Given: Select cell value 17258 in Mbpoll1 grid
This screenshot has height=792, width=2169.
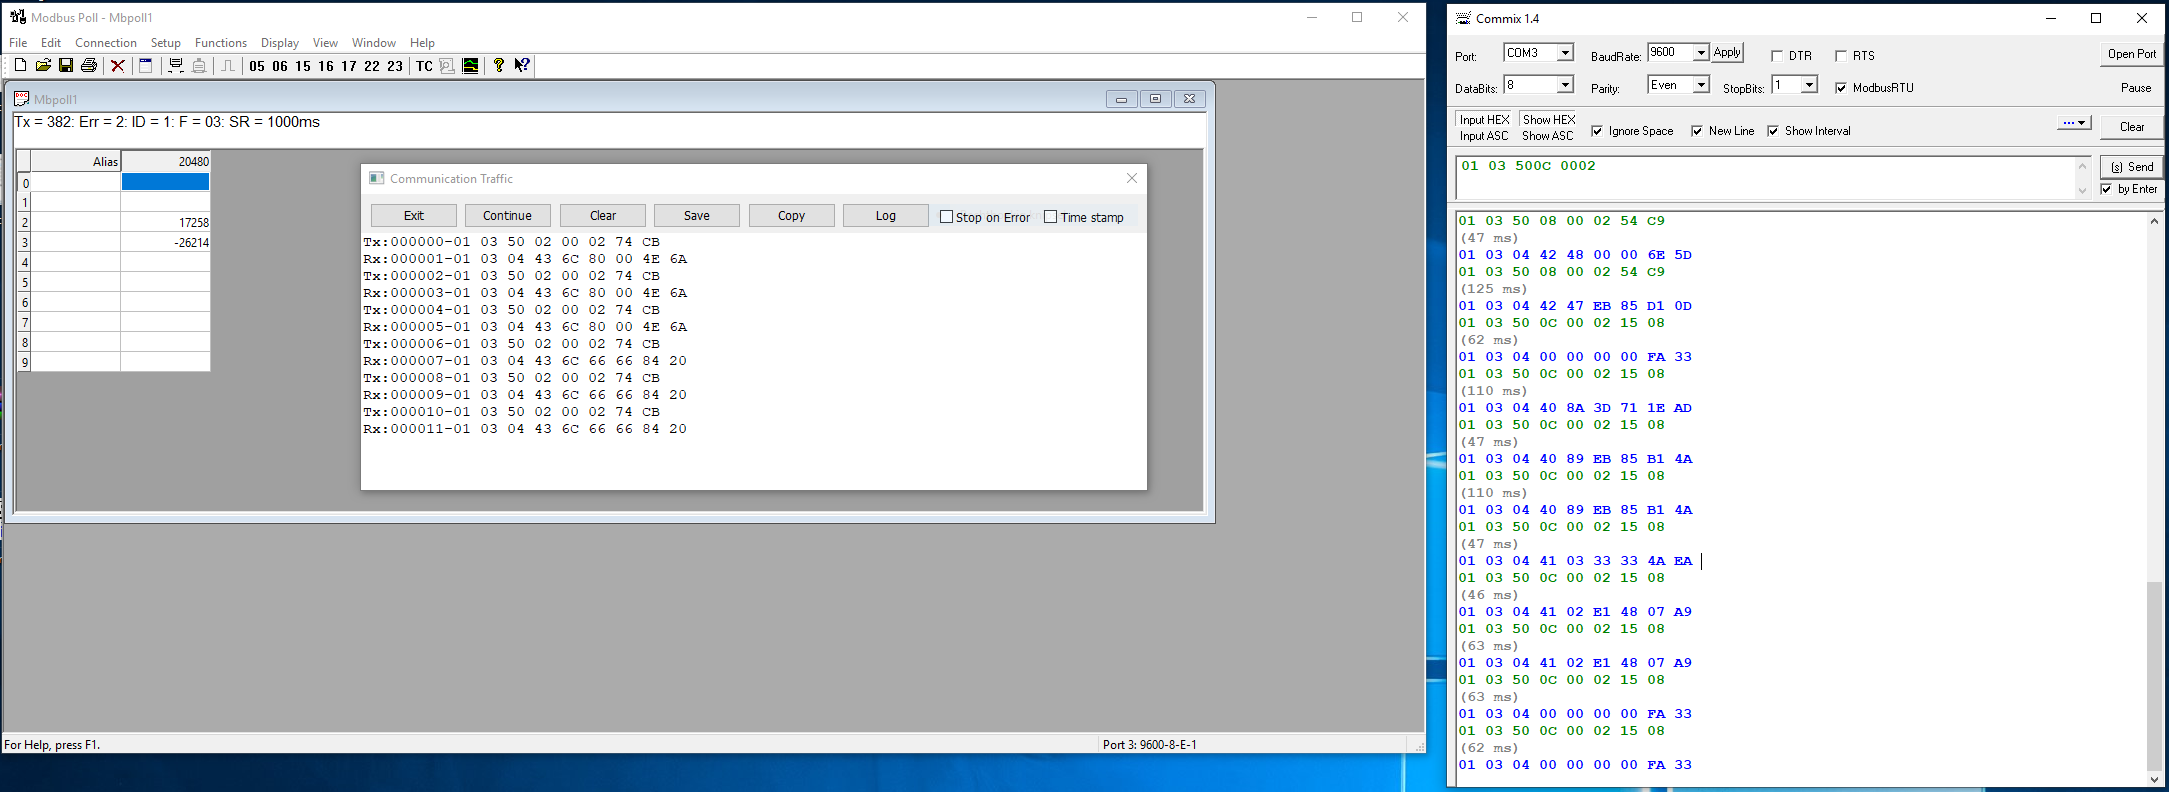Looking at the screenshot, I should pos(165,222).
